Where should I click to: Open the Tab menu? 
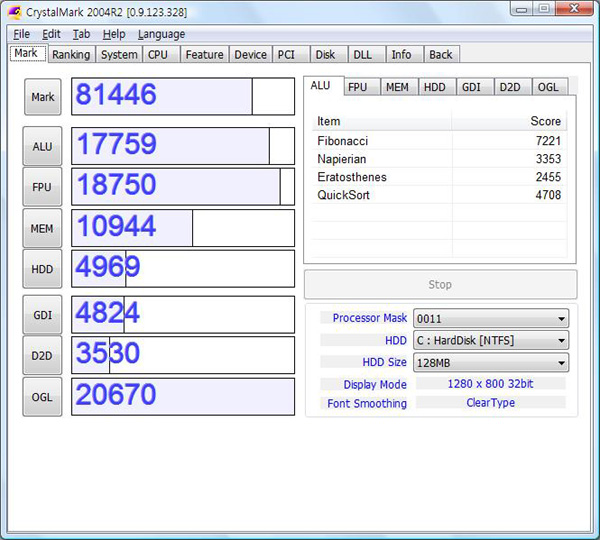click(82, 34)
